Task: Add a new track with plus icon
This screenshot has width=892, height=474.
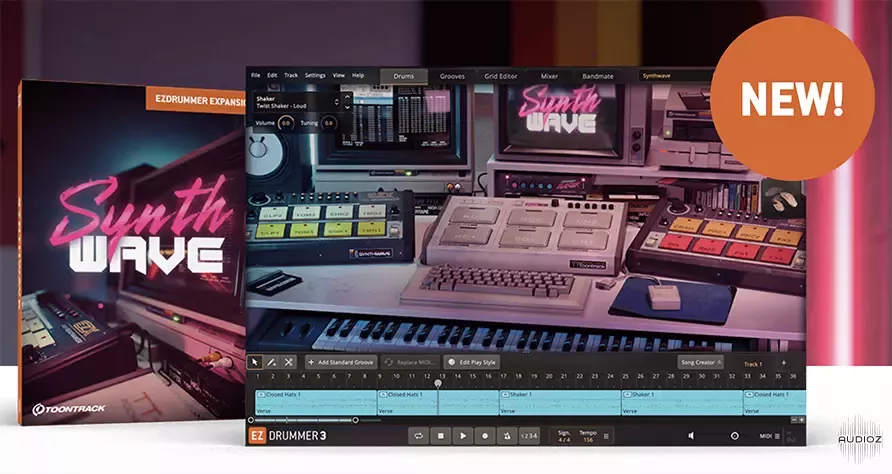Action: tap(783, 362)
